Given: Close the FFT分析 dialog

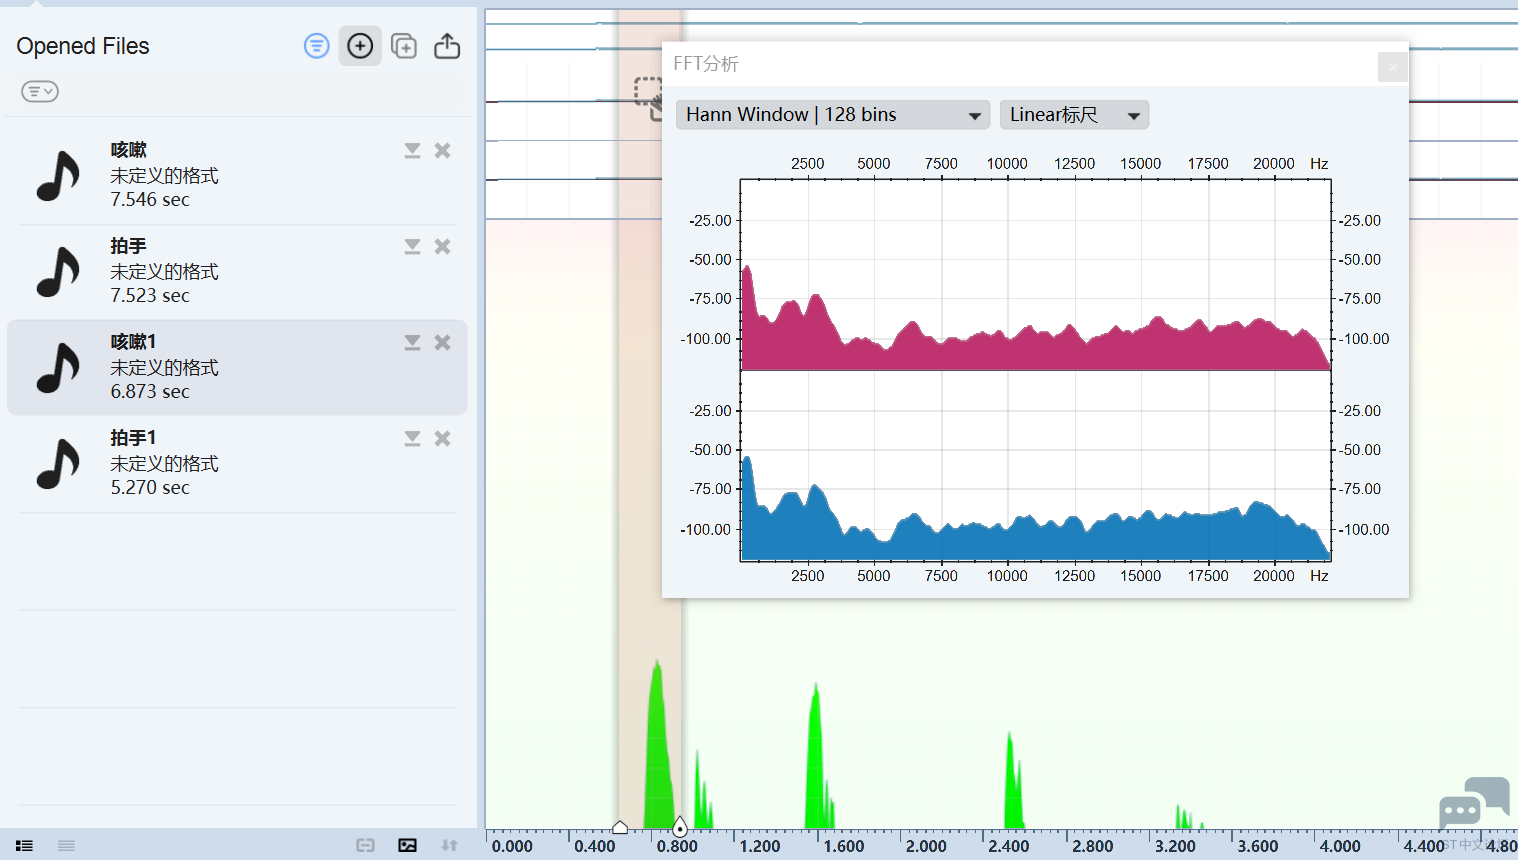Looking at the screenshot, I should click(x=1392, y=67).
